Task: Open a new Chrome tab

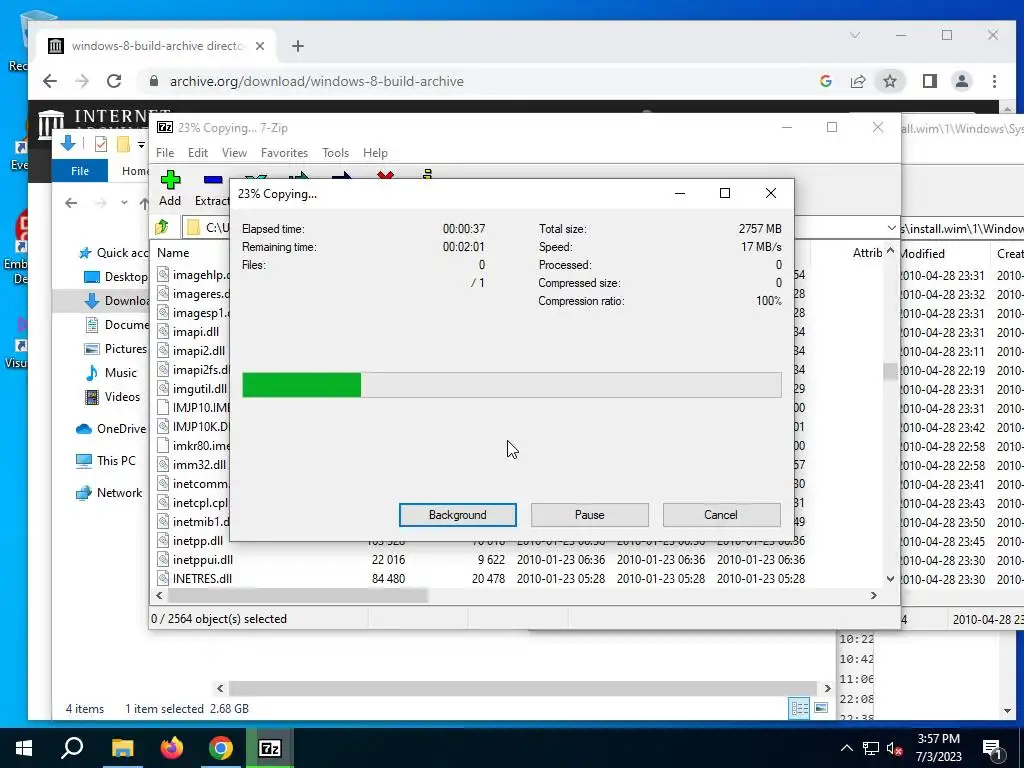Action: click(x=298, y=46)
